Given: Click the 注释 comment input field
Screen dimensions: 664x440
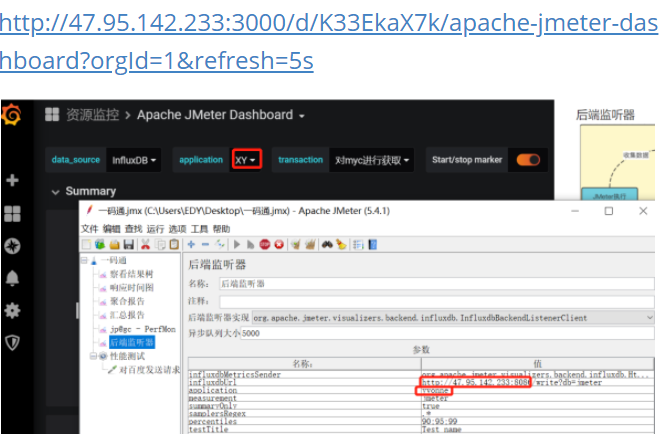Looking at the screenshot, I should point(437,301).
